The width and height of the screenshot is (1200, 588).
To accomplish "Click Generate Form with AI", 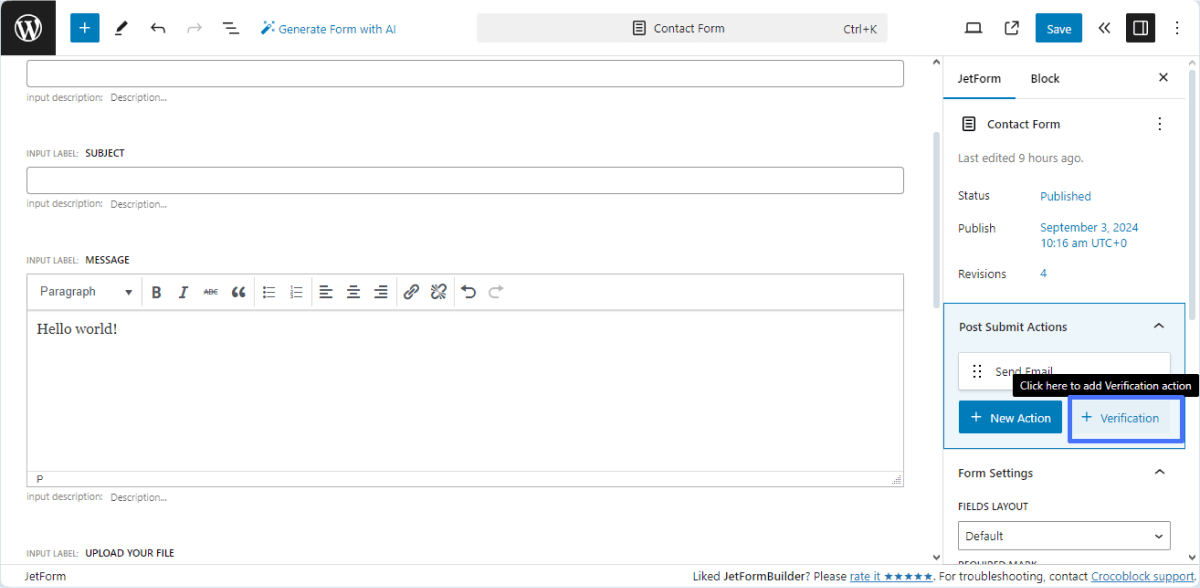I will (x=327, y=28).
